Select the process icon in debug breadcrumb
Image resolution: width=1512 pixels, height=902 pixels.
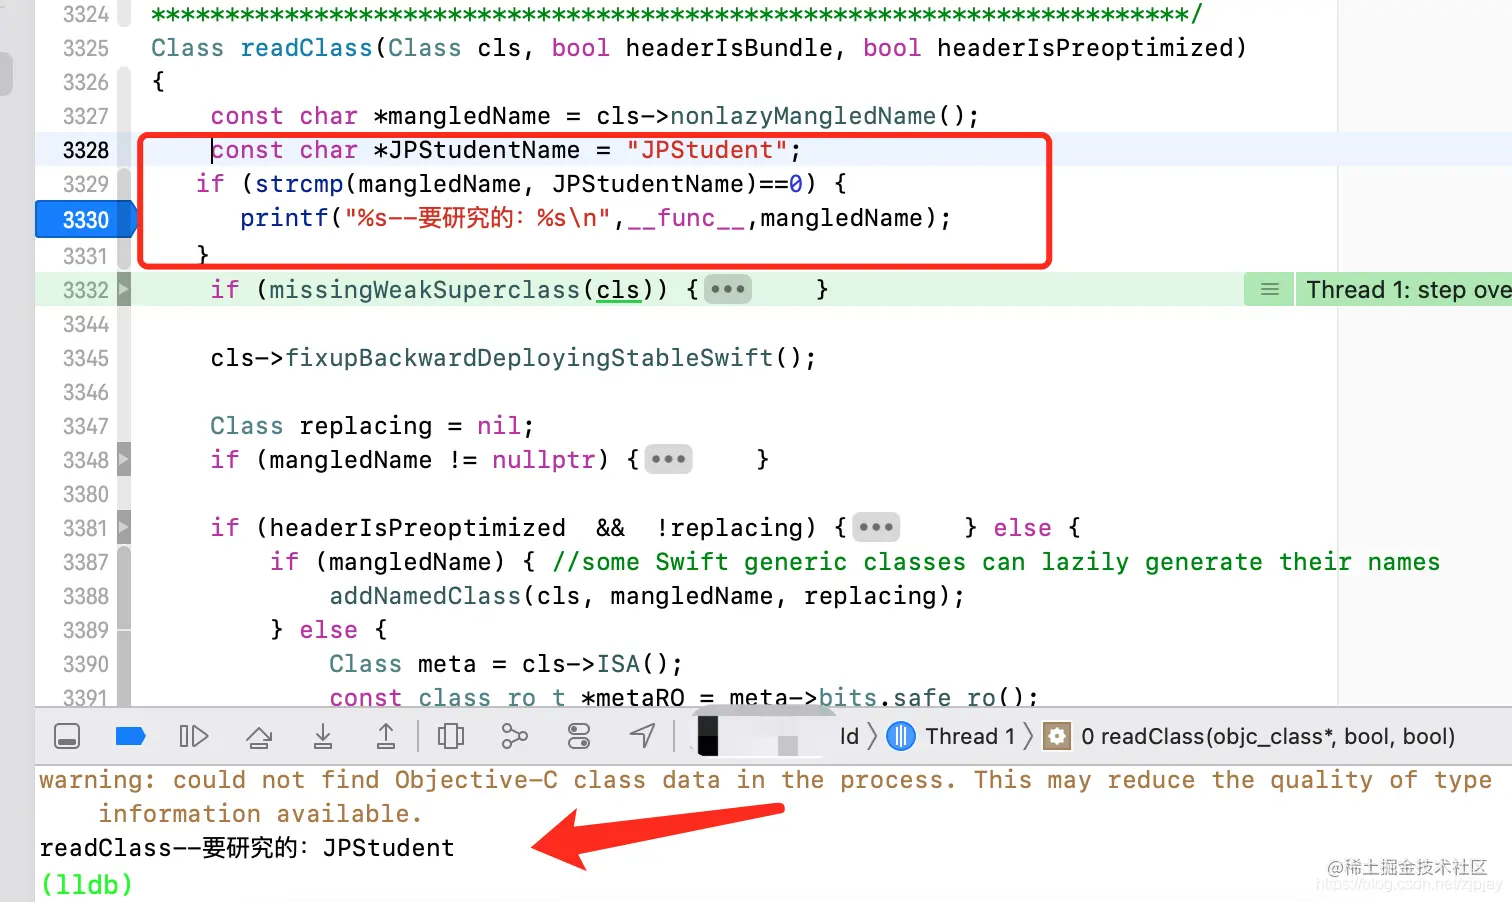point(708,737)
